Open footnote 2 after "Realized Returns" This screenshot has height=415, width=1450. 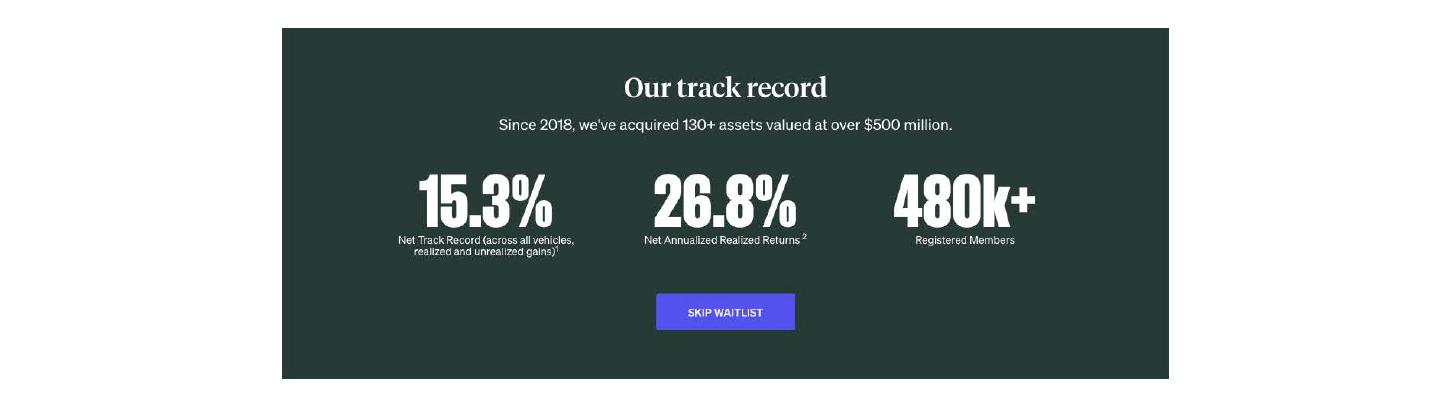[804, 238]
